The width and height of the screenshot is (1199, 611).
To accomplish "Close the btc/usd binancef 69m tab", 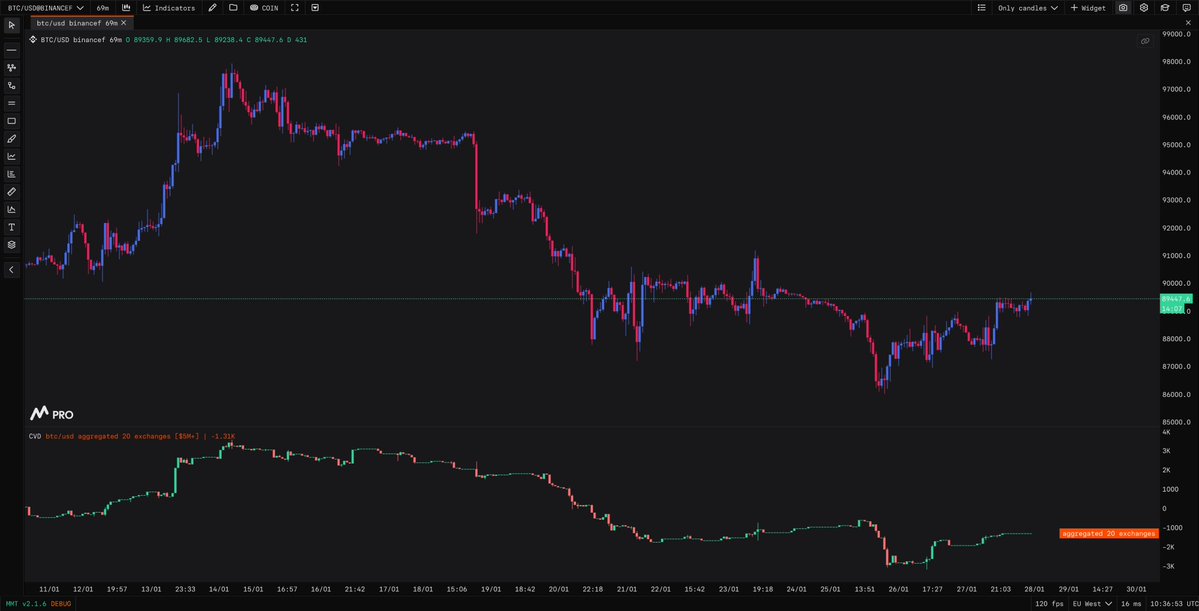I will (x=123, y=23).
